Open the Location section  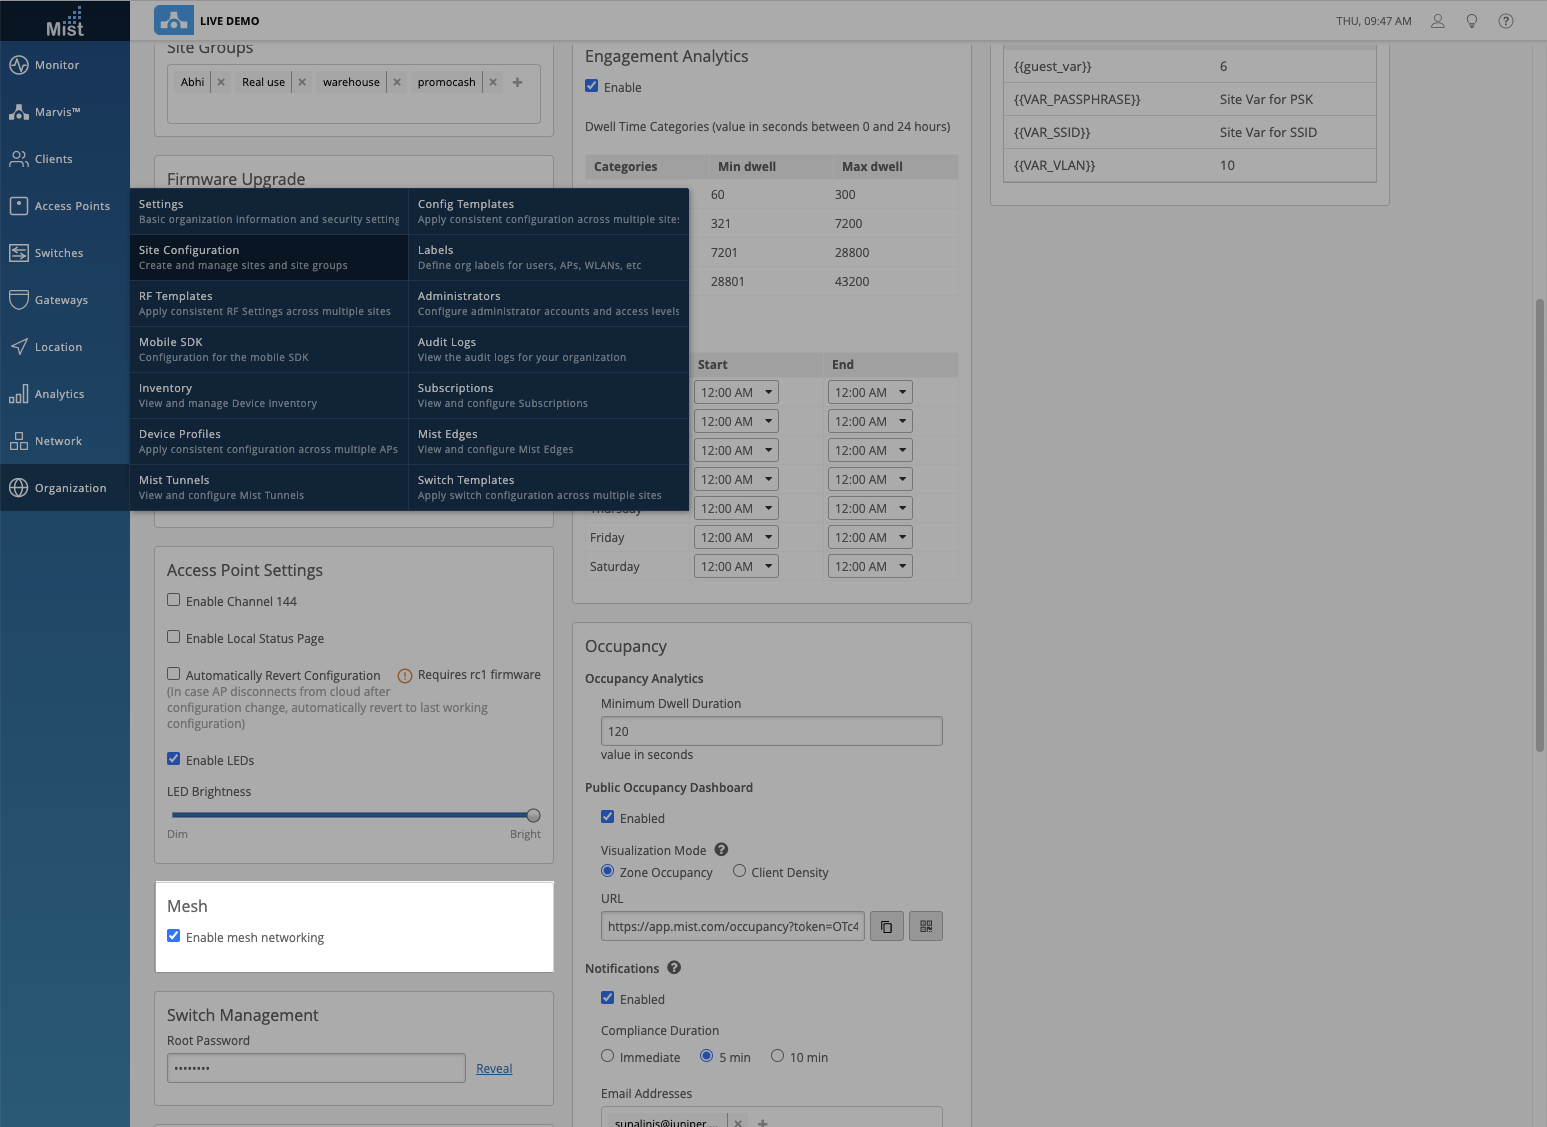[x=65, y=347]
